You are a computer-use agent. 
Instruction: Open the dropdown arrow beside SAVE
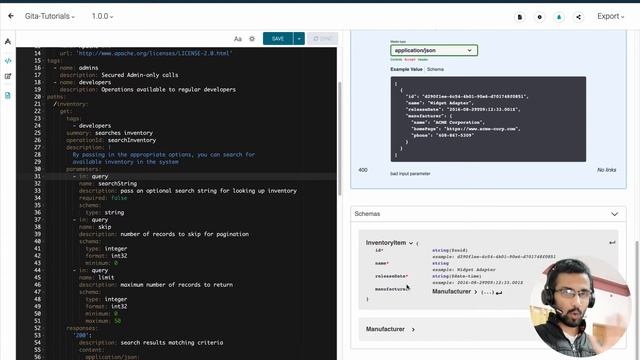click(x=299, y=39)
